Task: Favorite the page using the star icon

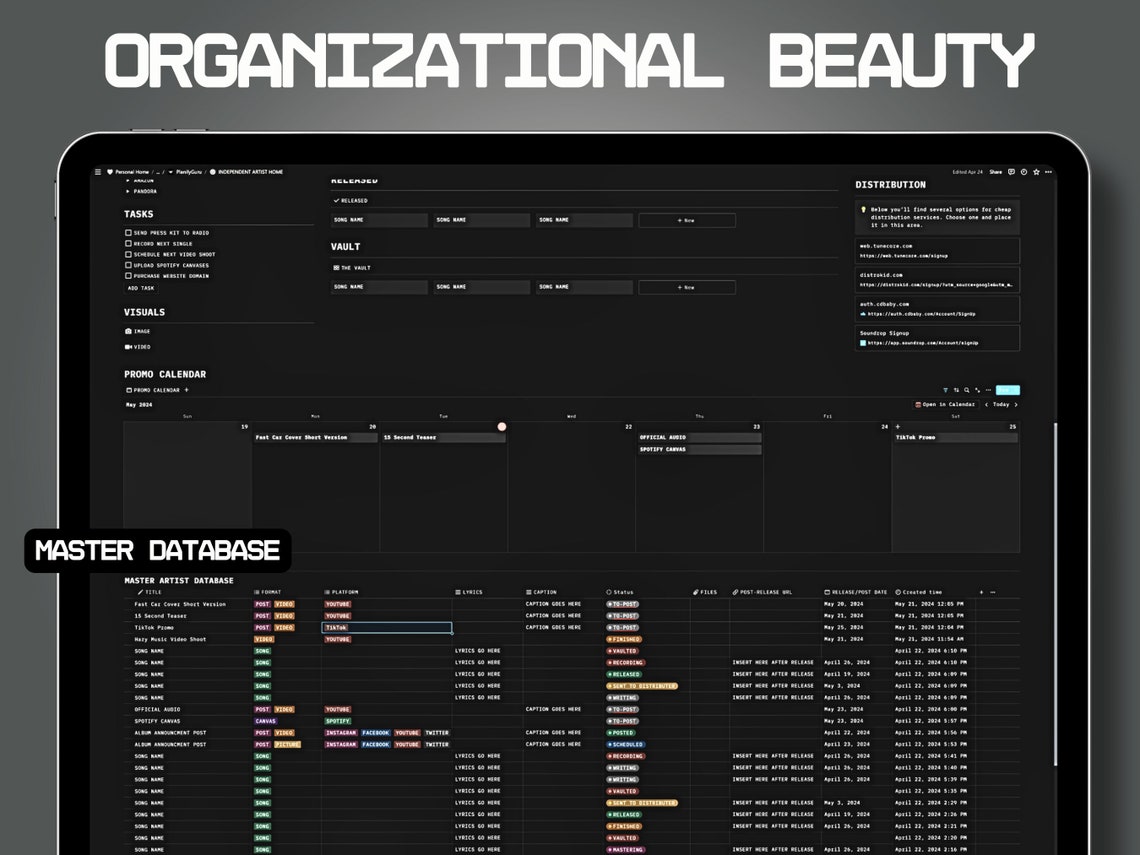Action: pos(1037,172)
